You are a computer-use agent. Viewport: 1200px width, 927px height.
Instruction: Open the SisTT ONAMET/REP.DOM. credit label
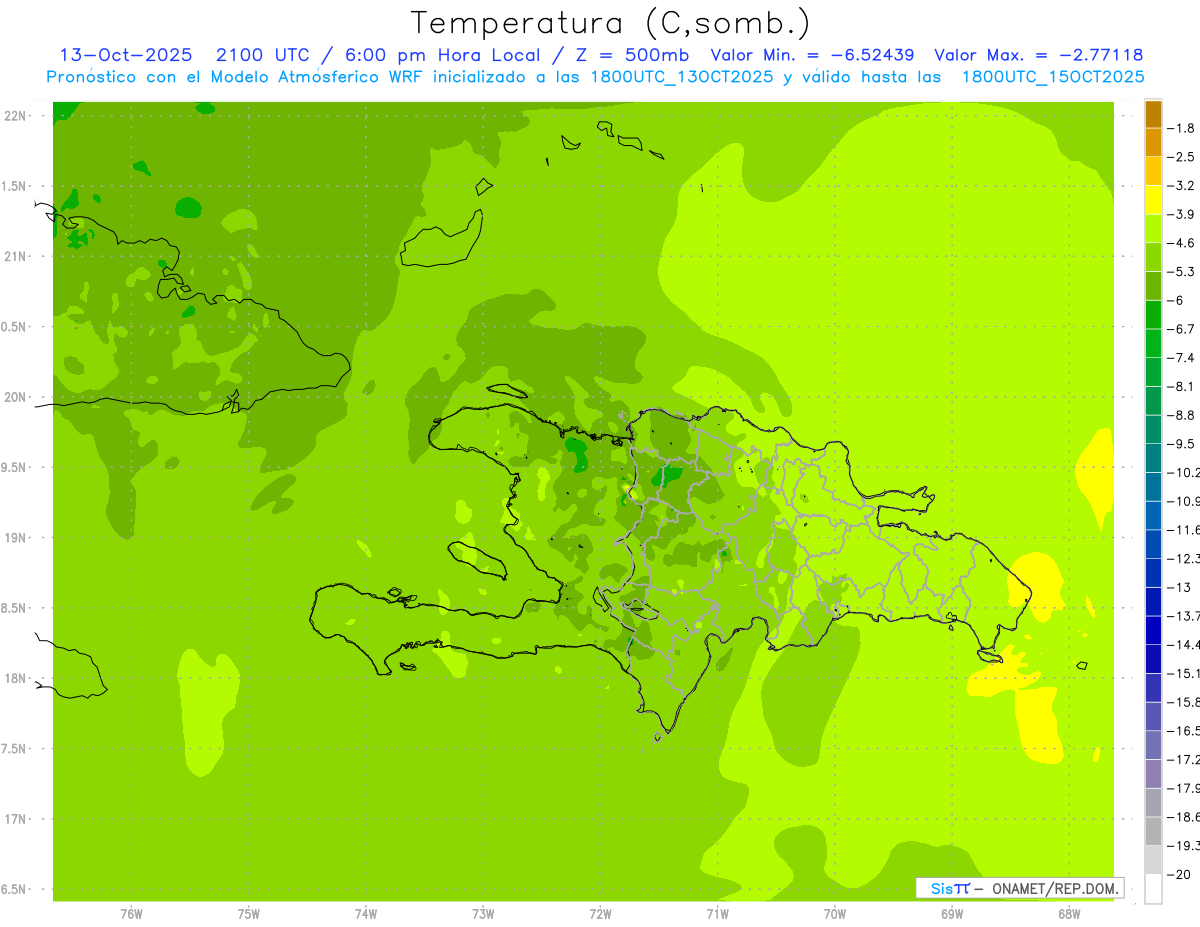pos(1019,888)
